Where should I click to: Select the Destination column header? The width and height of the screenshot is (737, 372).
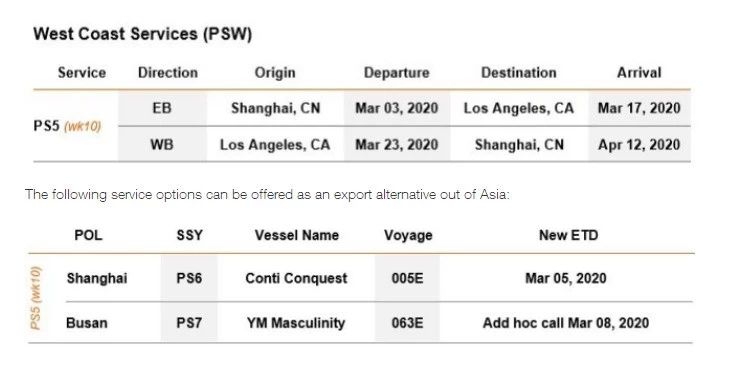click(x=519, y=73)
